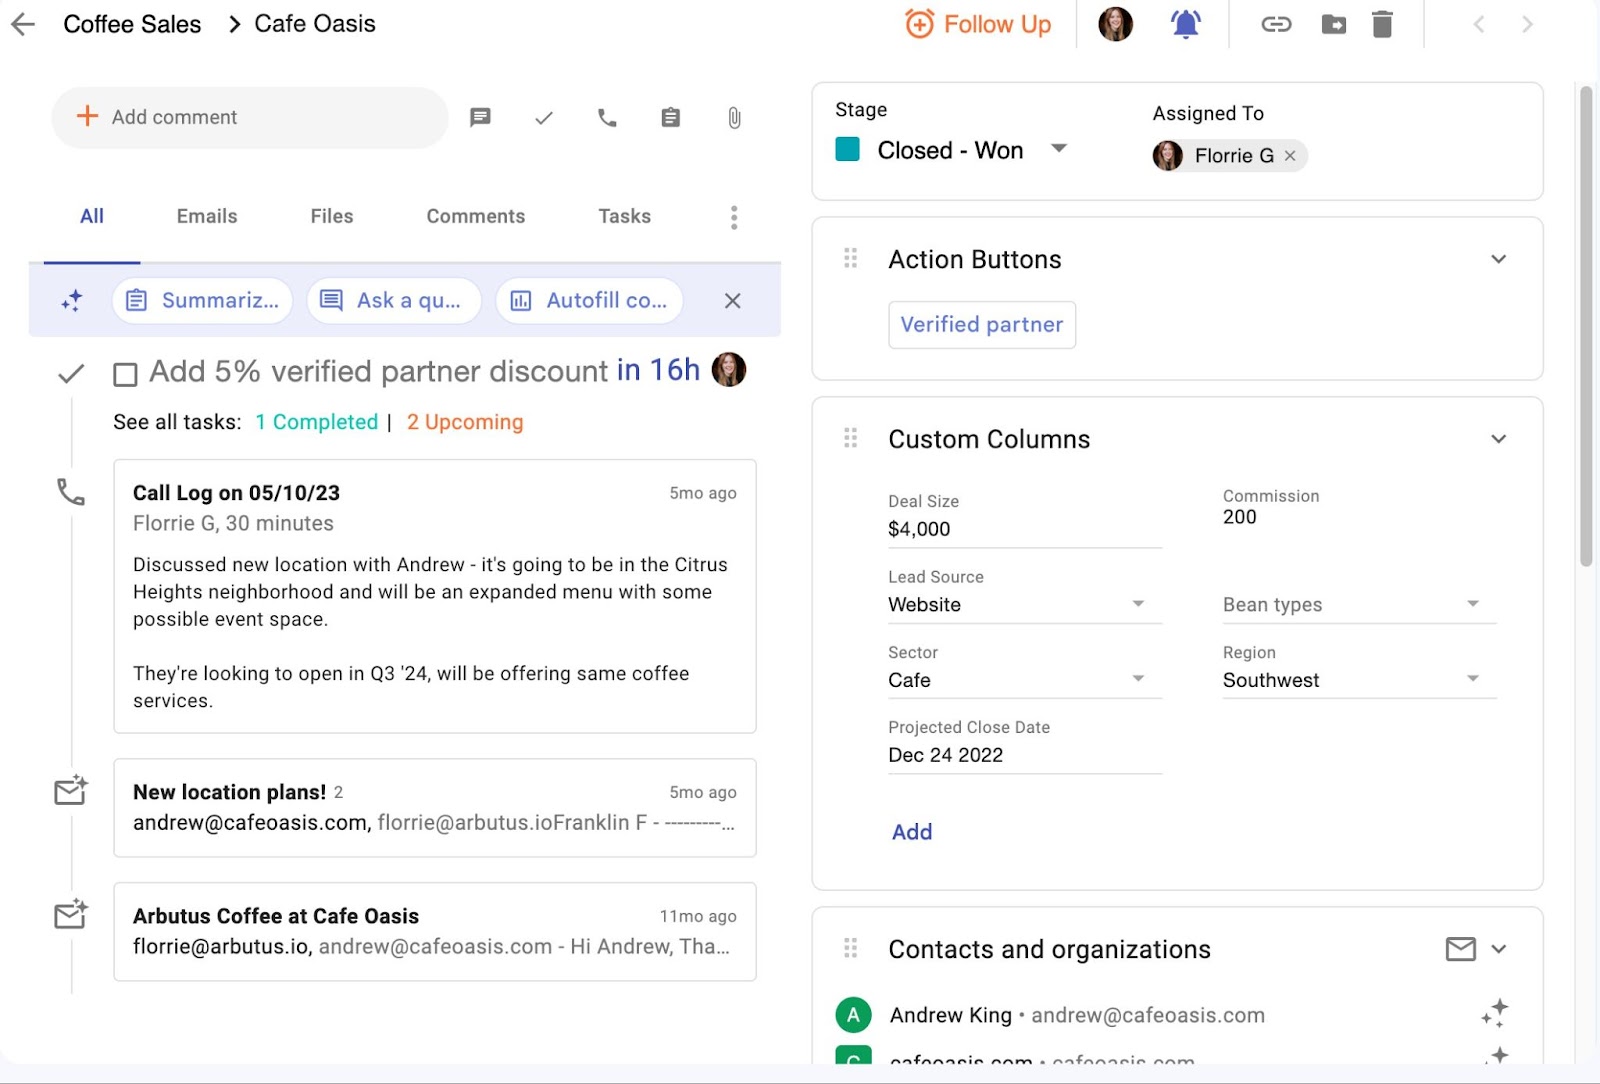
Task: Collapse Contacts and organizations section
Action: (1498, 949)
